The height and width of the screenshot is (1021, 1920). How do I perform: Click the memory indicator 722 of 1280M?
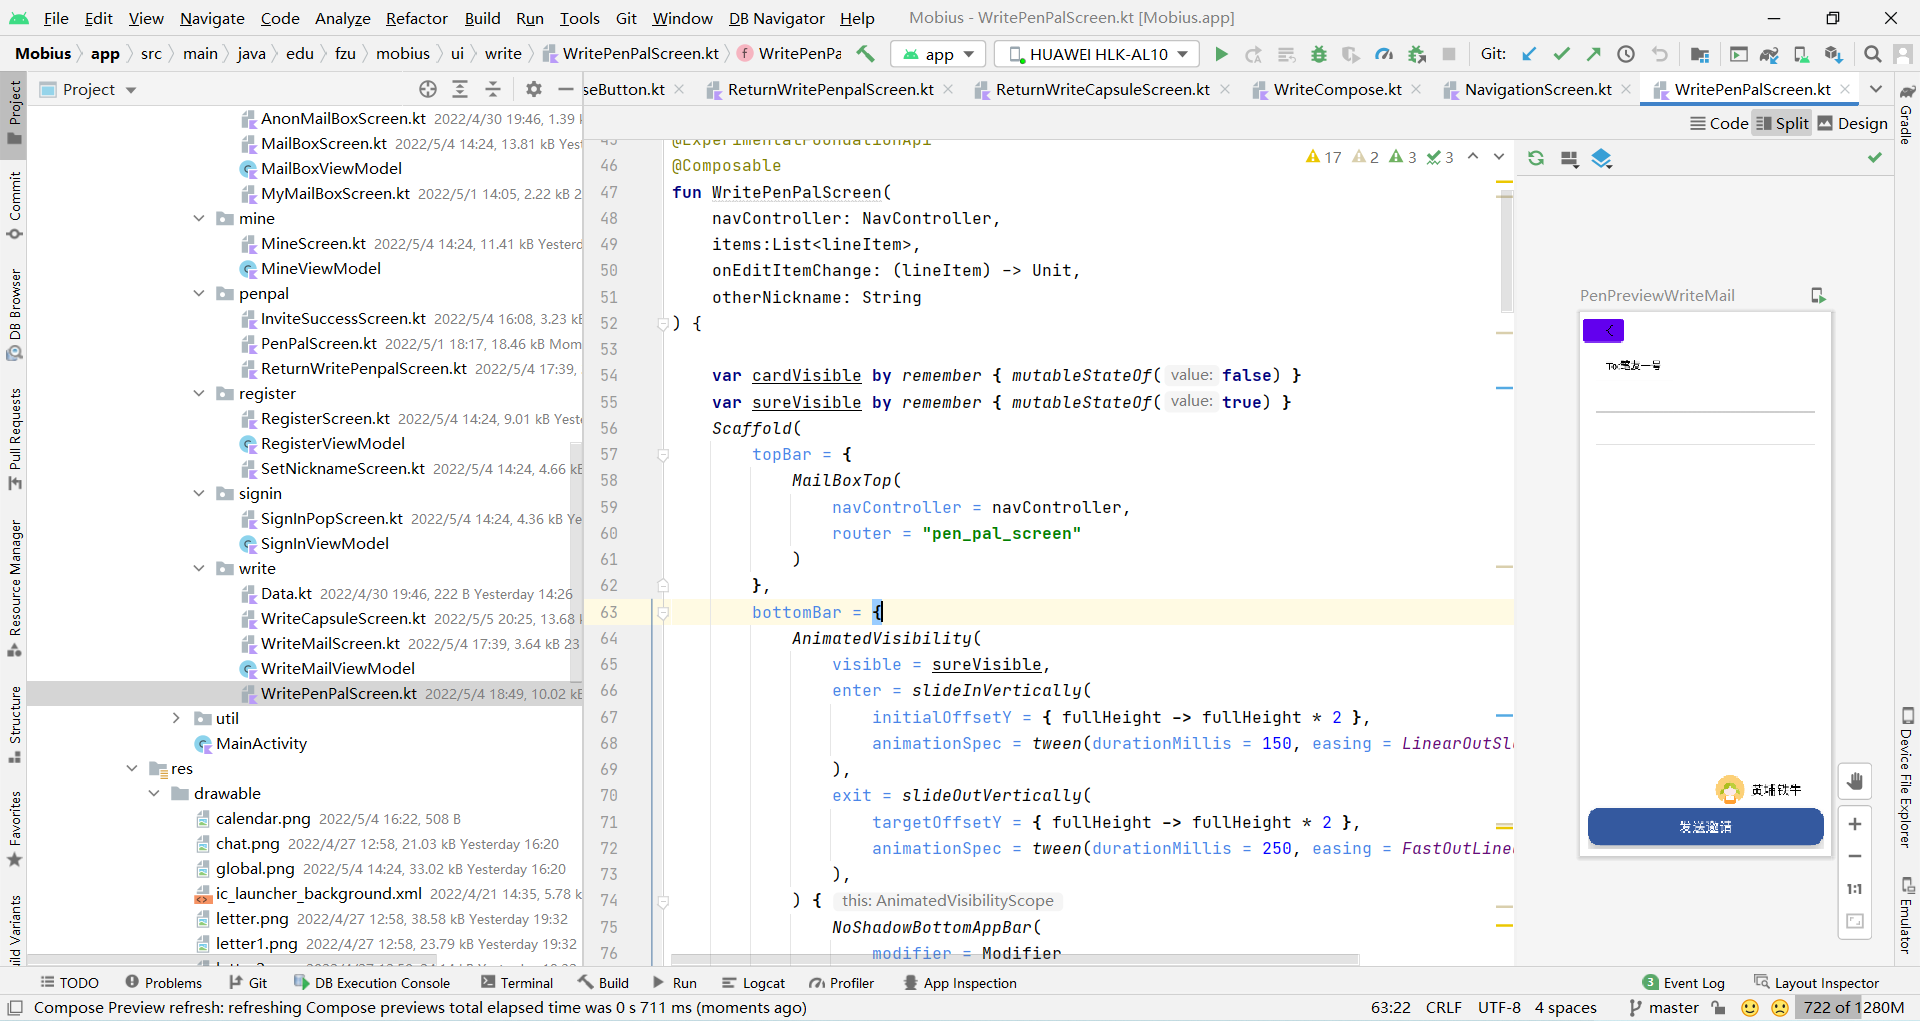[1854, 1007]
